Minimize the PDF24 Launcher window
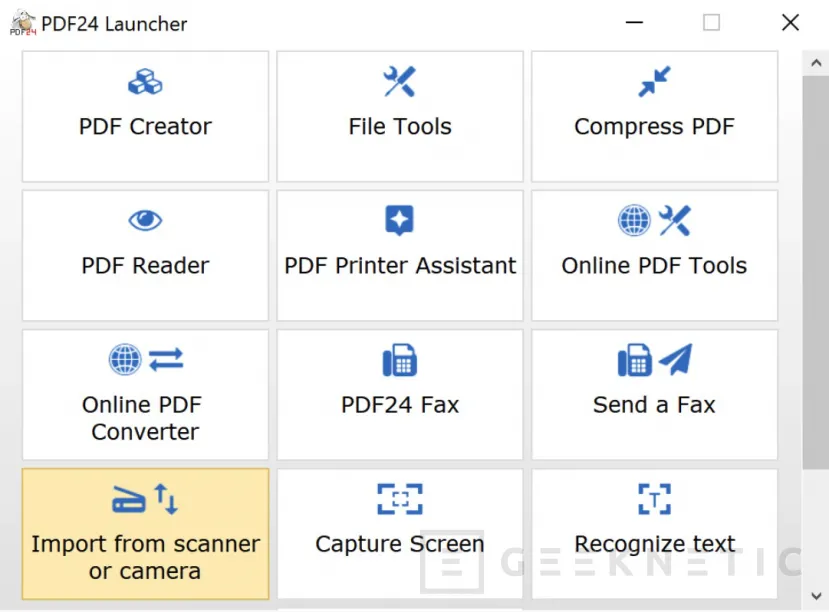Viewport: 829px width, 612px height. [634, 23]
